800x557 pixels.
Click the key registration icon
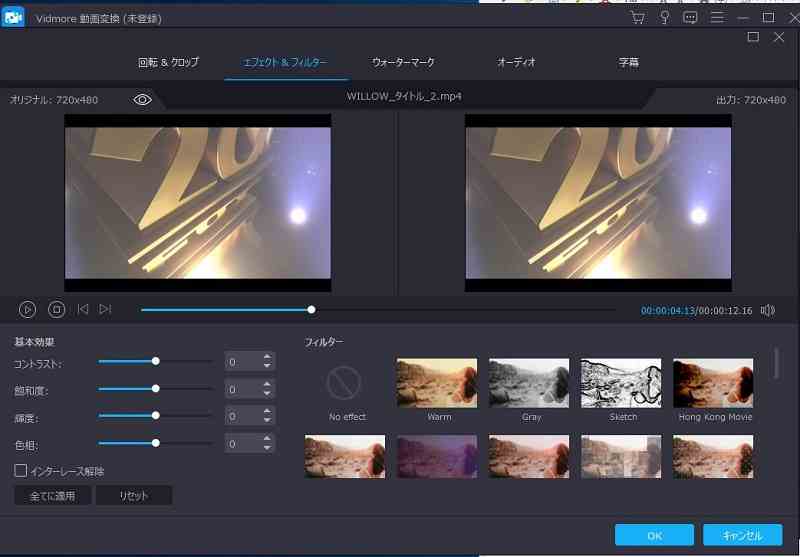664,18
